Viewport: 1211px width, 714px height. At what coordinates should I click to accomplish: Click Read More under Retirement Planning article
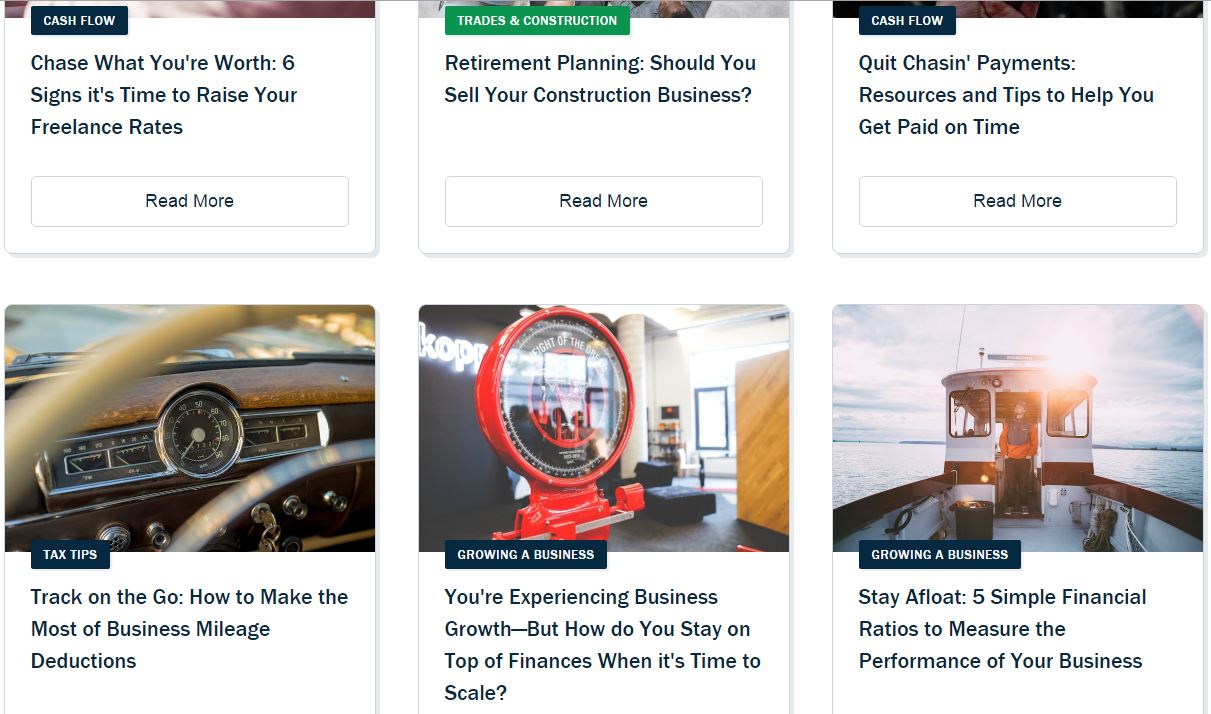(604, 201)
